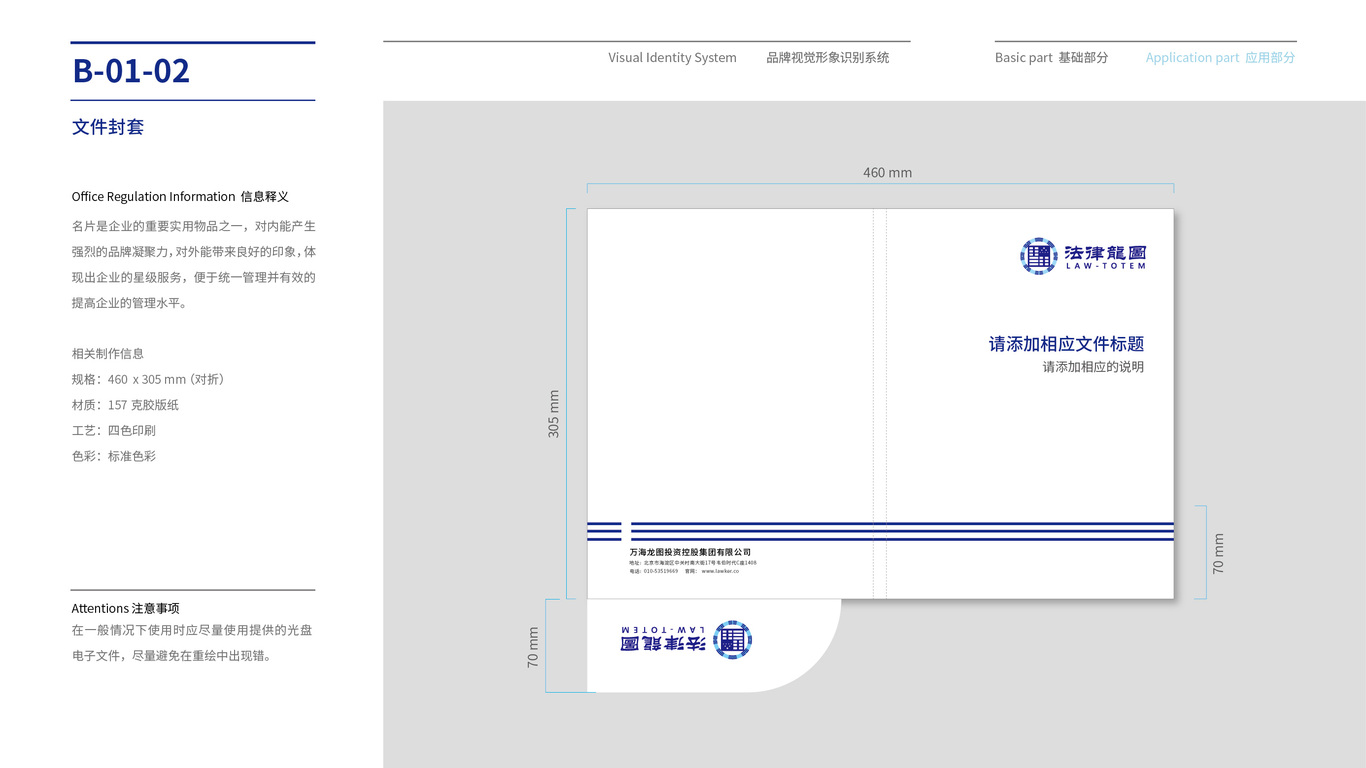Click the 70 mm label beside the blue stripes
The image size is (1366, 768).
[1218, 553]
